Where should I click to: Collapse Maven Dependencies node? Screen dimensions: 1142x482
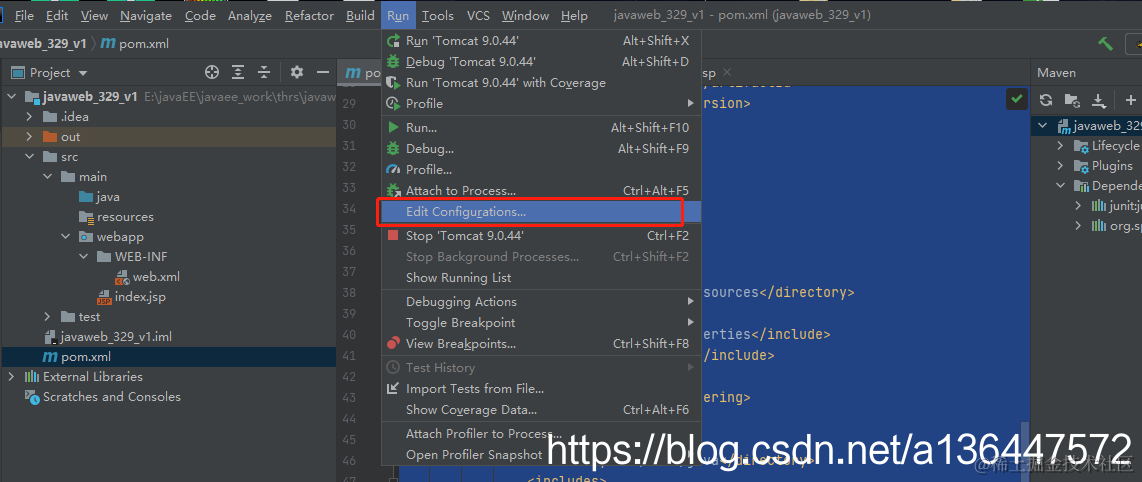click(x=1060, y=186)
